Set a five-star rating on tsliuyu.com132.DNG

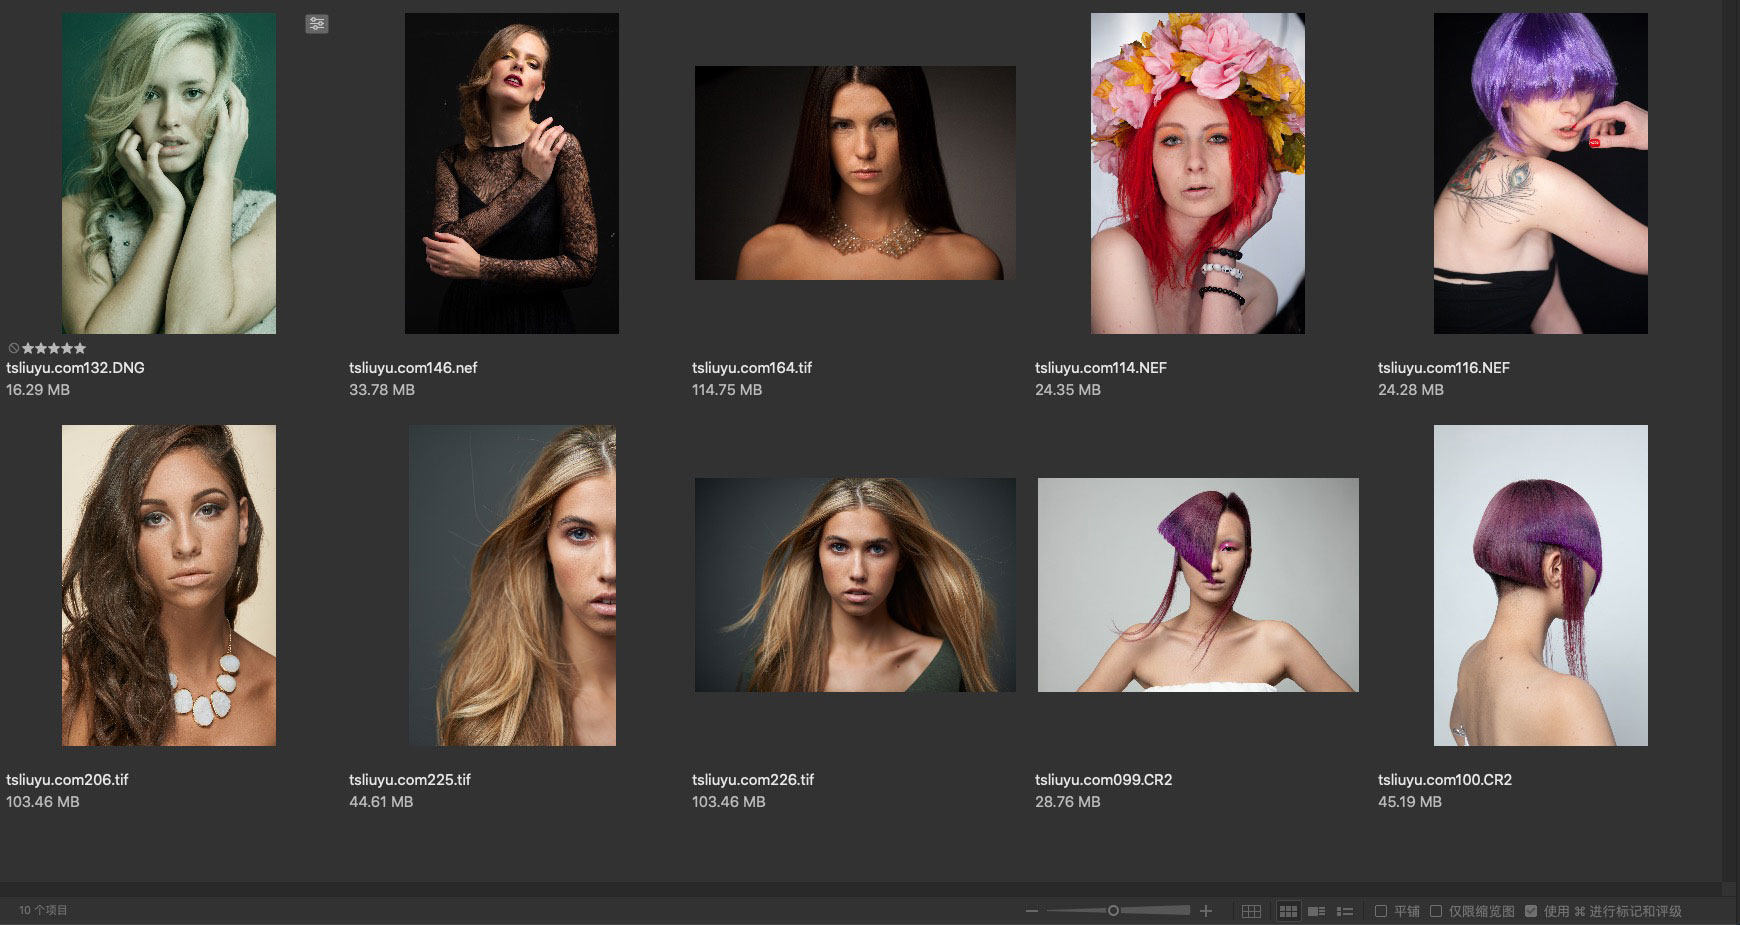pos(80,348)
